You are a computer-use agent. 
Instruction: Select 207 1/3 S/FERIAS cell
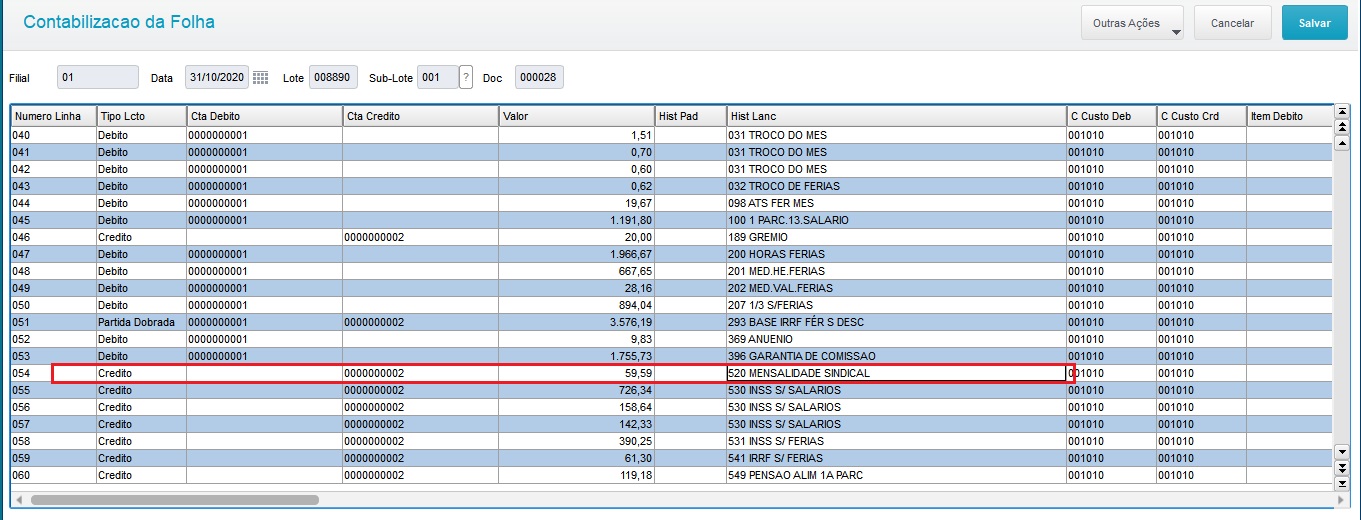(x=897, y=305)
